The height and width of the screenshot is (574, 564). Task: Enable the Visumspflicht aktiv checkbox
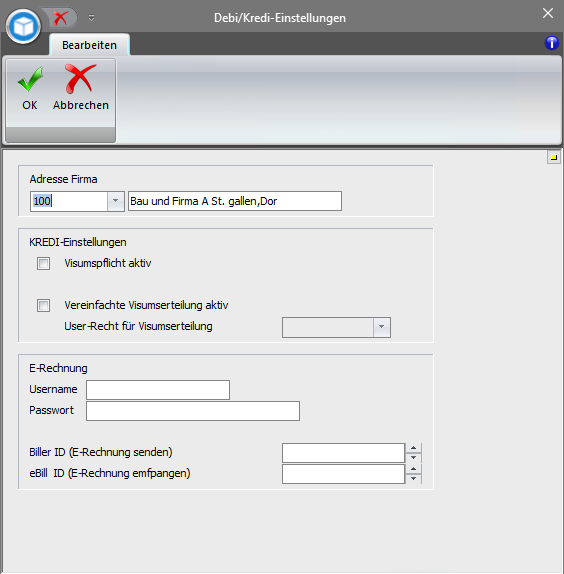point(44,263)
